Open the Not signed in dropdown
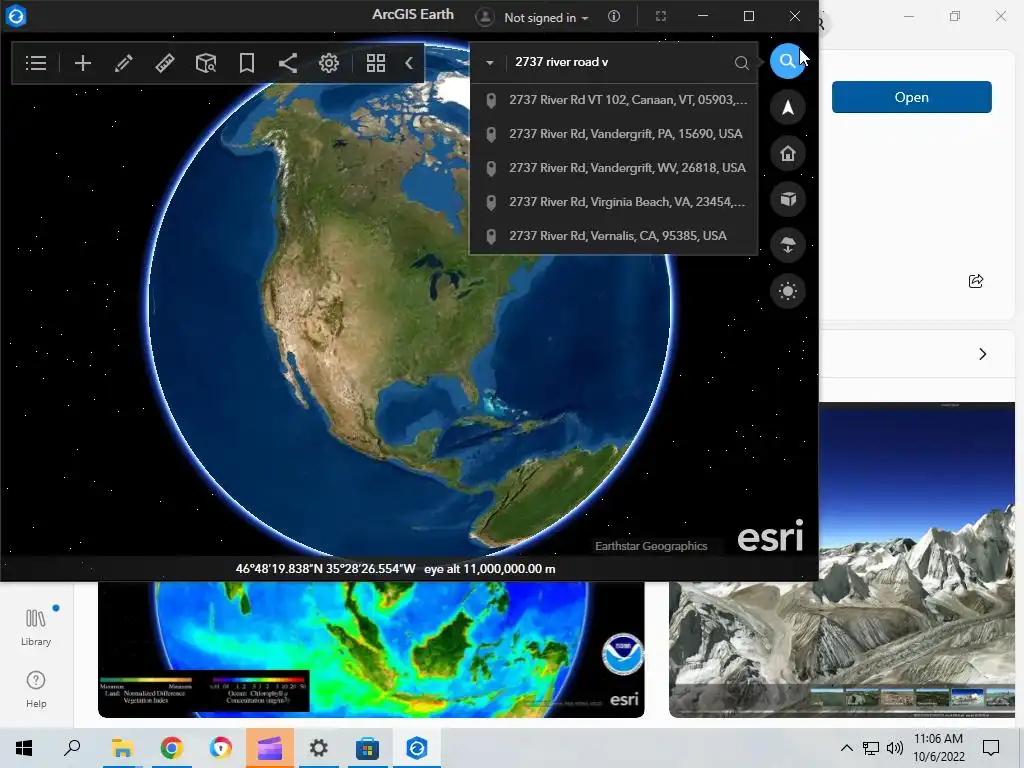Image resolution: width=1024 pixels, height=768 pixels. (546, 18)
